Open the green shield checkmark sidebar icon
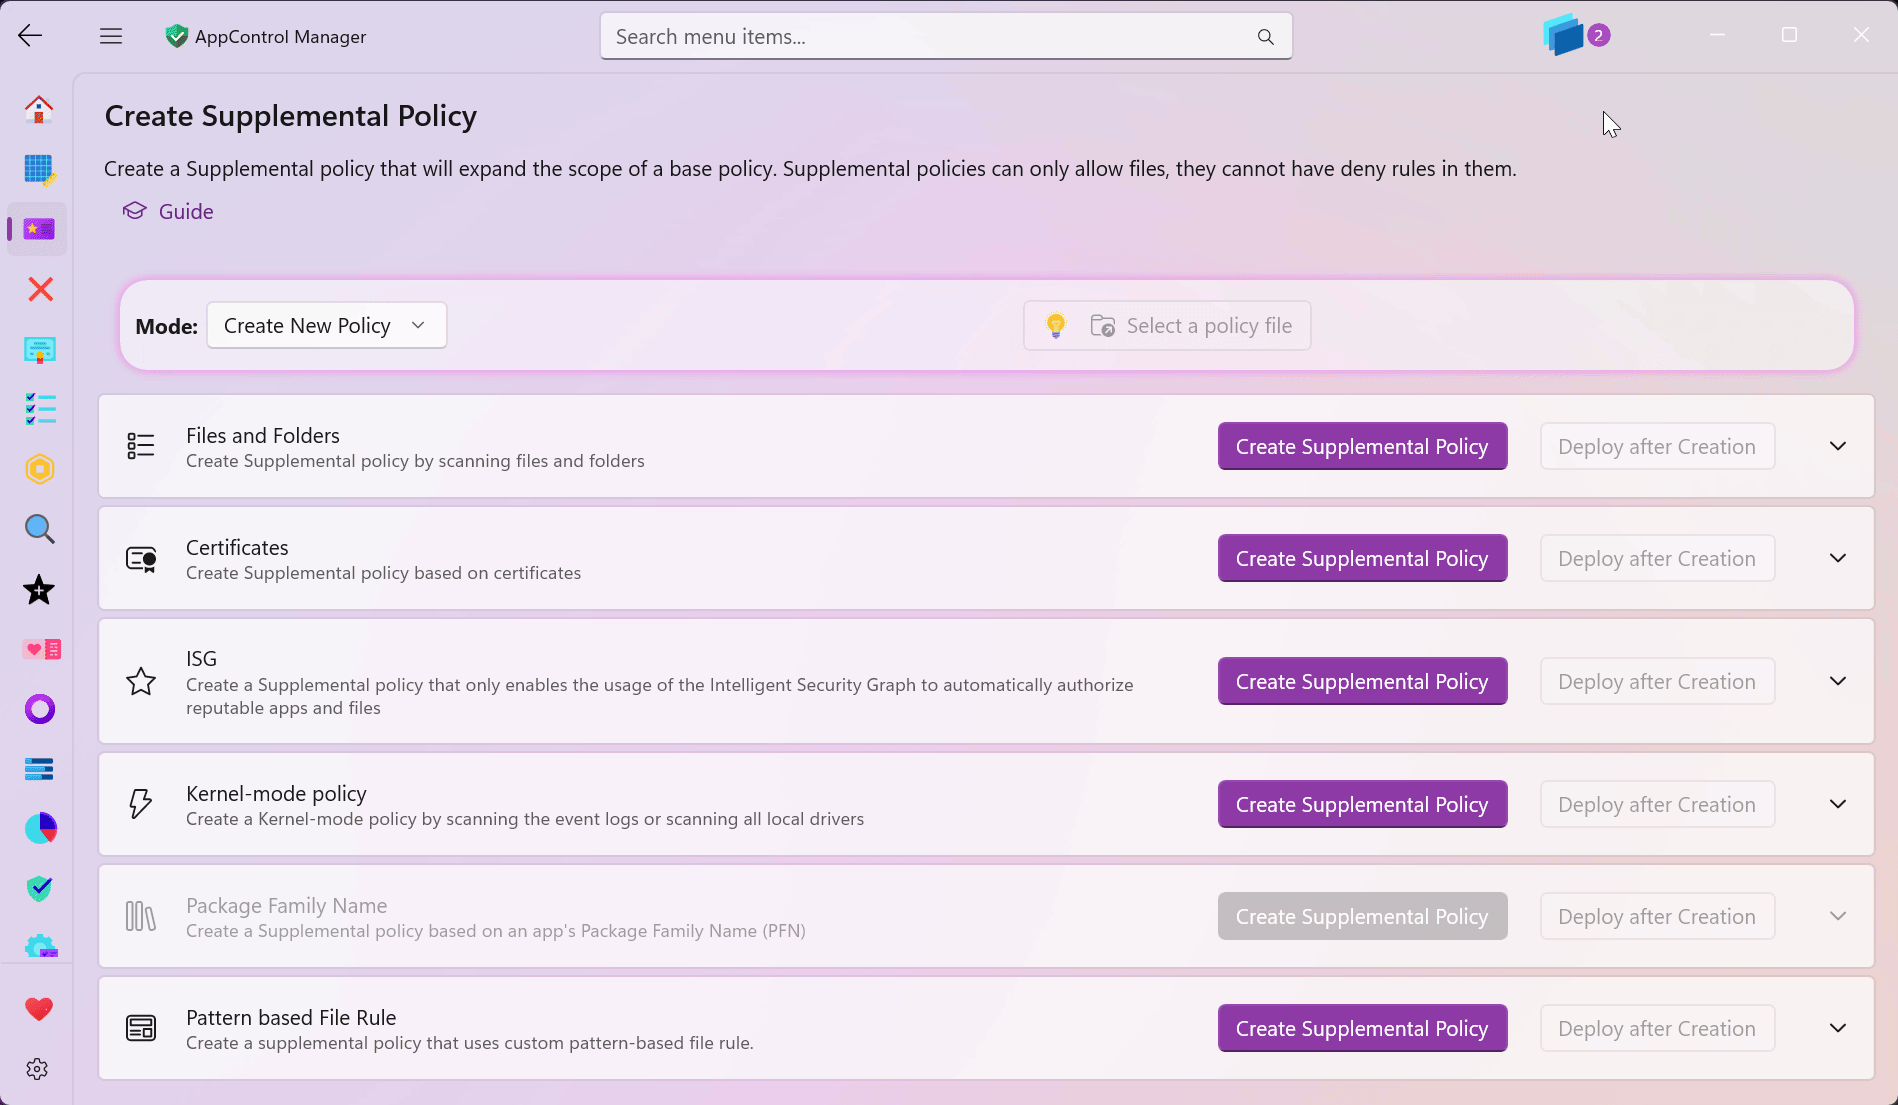 (x=39, y=889)
